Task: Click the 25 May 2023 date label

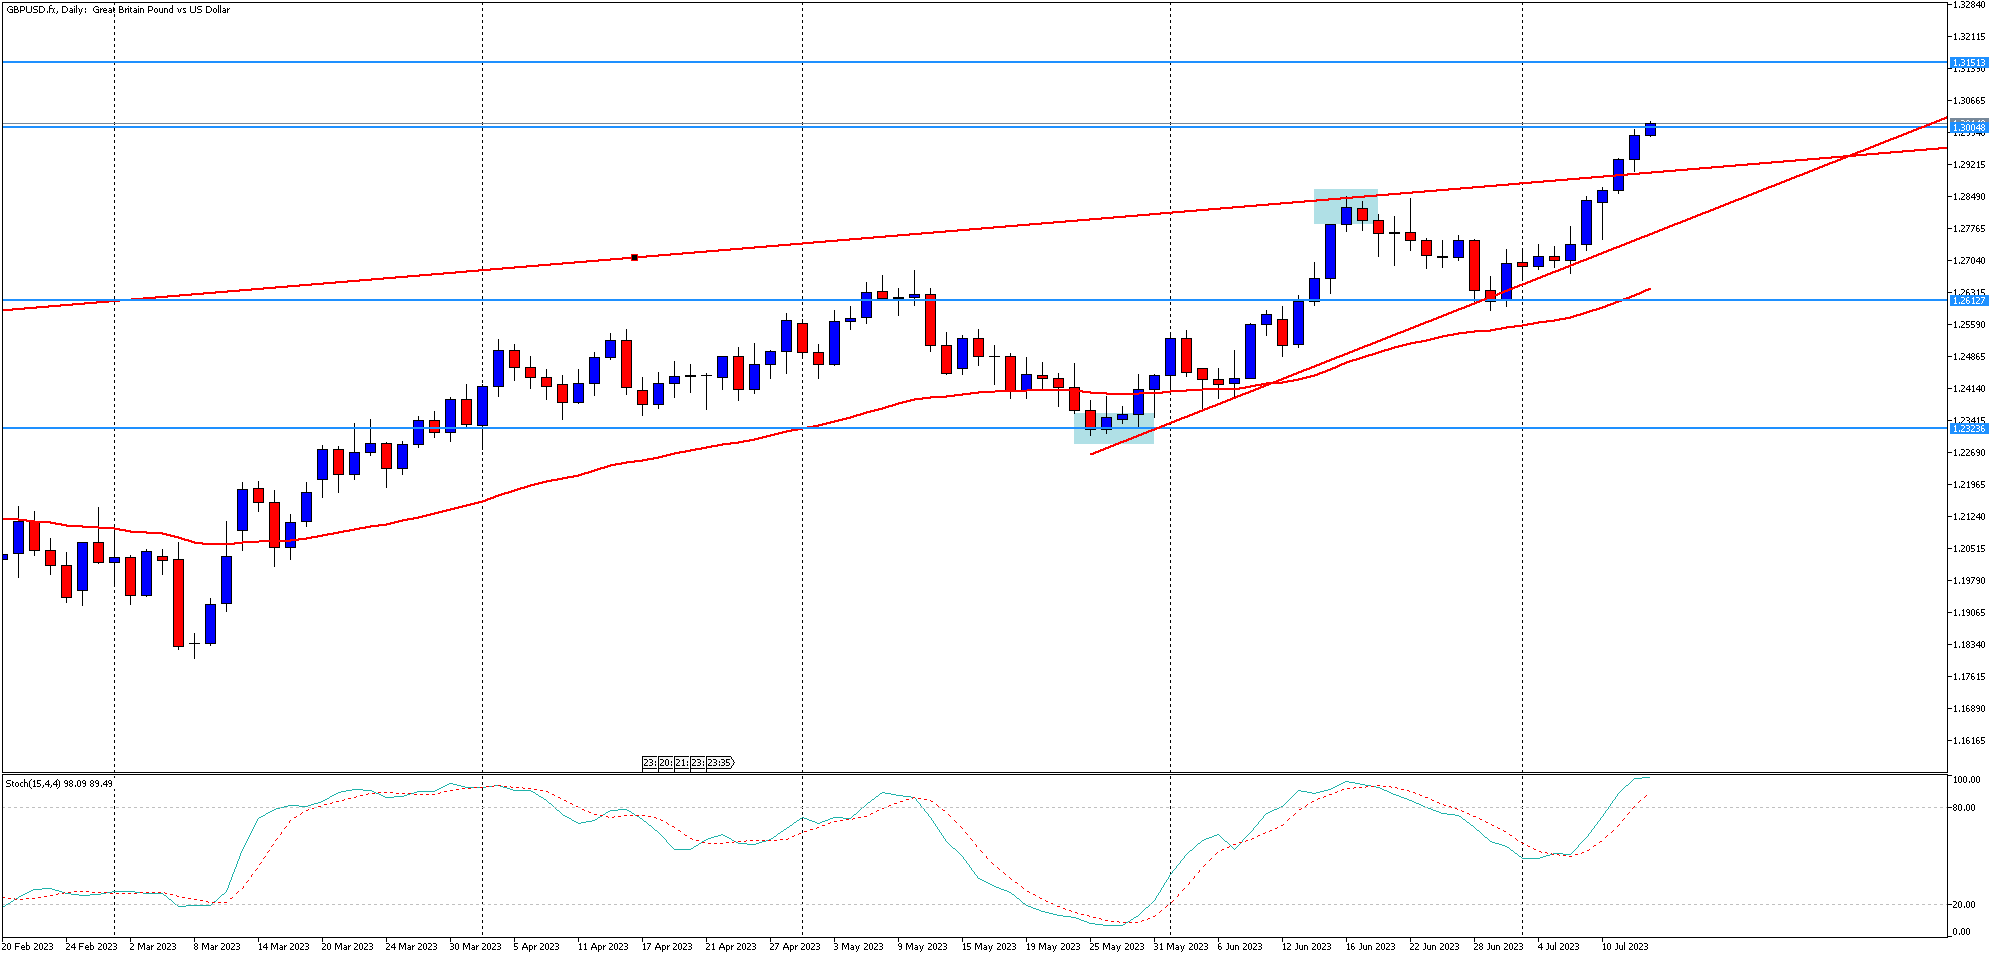Action: point(1117,946)
